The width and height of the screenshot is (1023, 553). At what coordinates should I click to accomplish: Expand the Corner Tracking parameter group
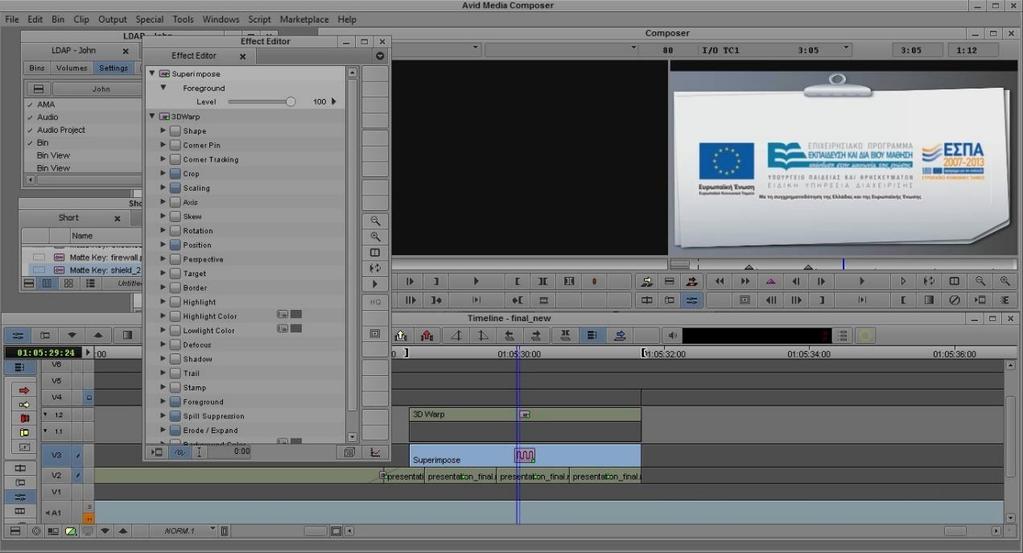tap(163, 159)
